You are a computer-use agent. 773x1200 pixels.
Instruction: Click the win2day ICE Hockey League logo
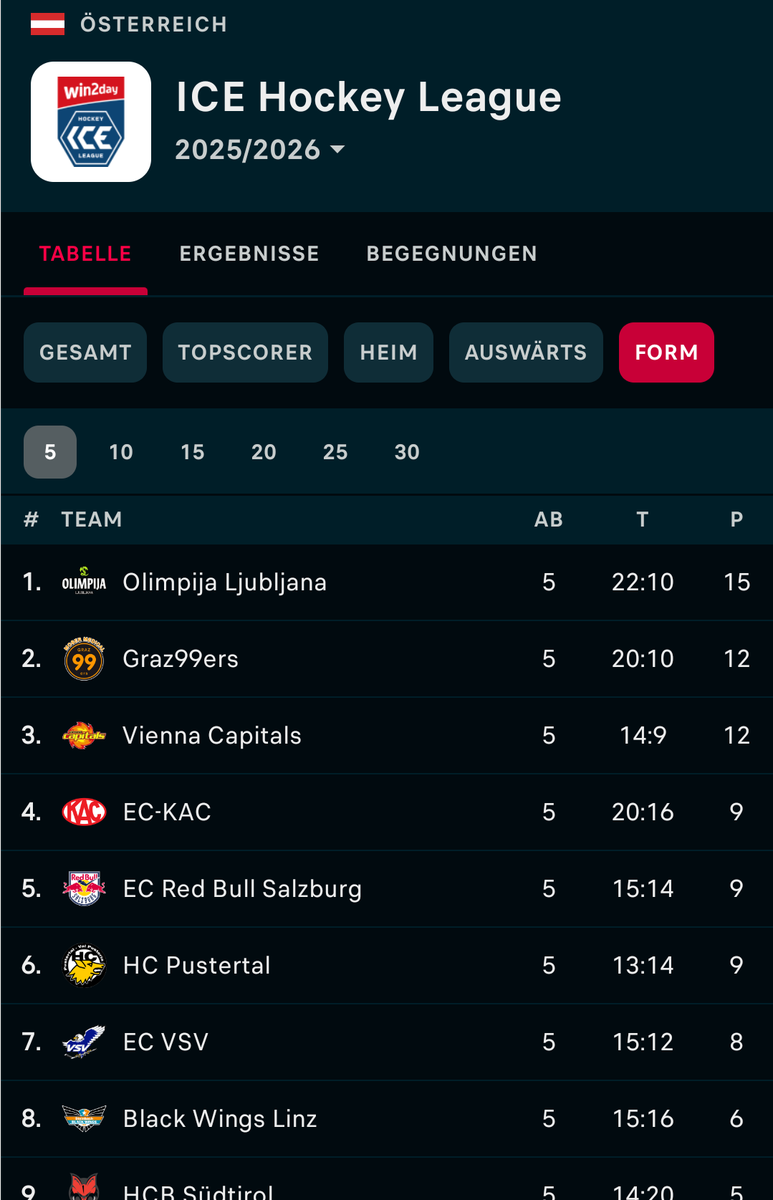click(x=91, y=122)
